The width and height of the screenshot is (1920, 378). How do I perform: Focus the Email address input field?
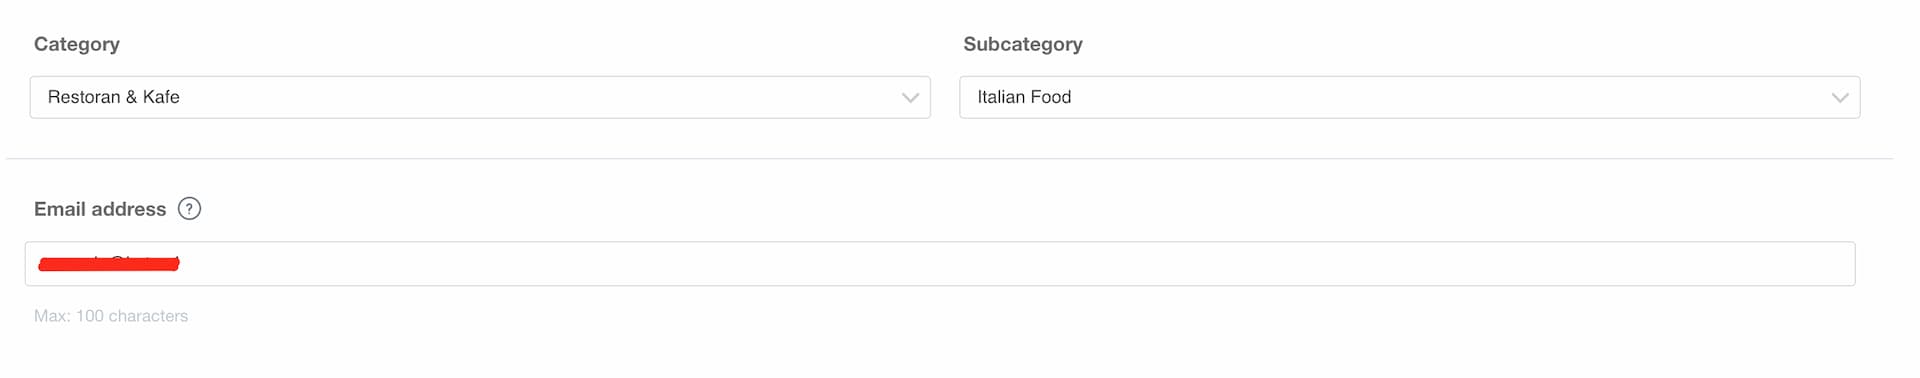click(940, 264)
